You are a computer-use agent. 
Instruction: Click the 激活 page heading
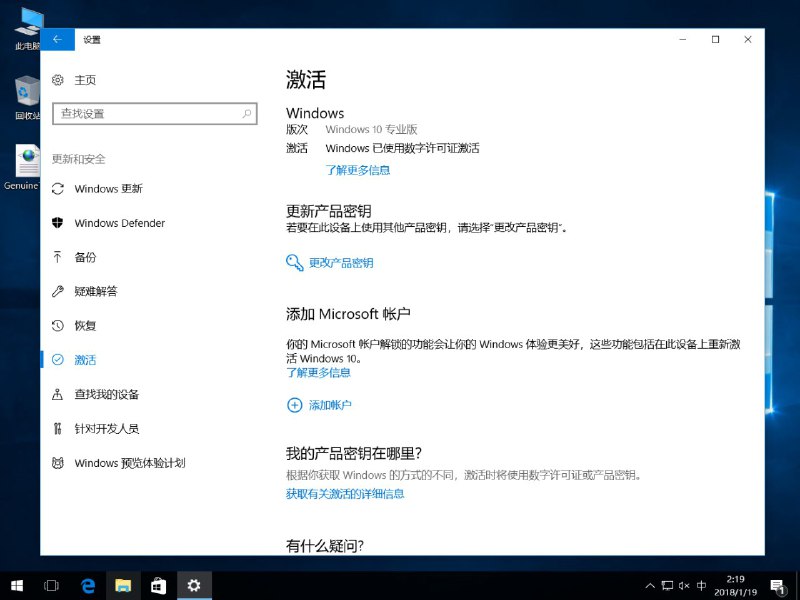(306, 80)
